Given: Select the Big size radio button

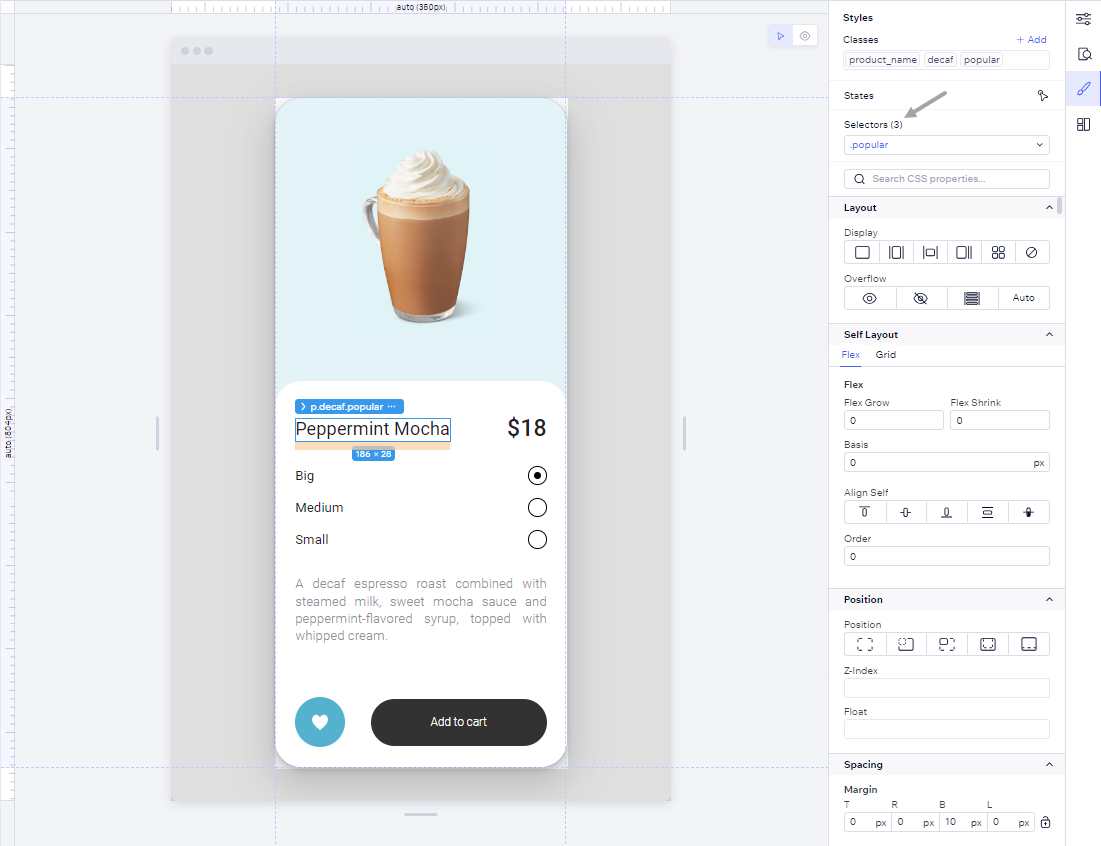Looking at the screenshot, I should [537, 476].
